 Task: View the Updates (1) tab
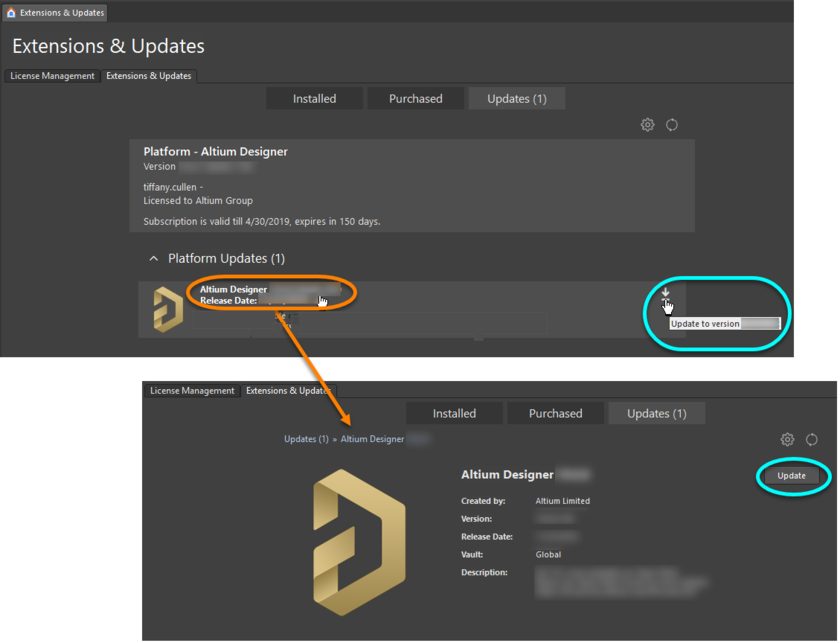coord(516,98)
